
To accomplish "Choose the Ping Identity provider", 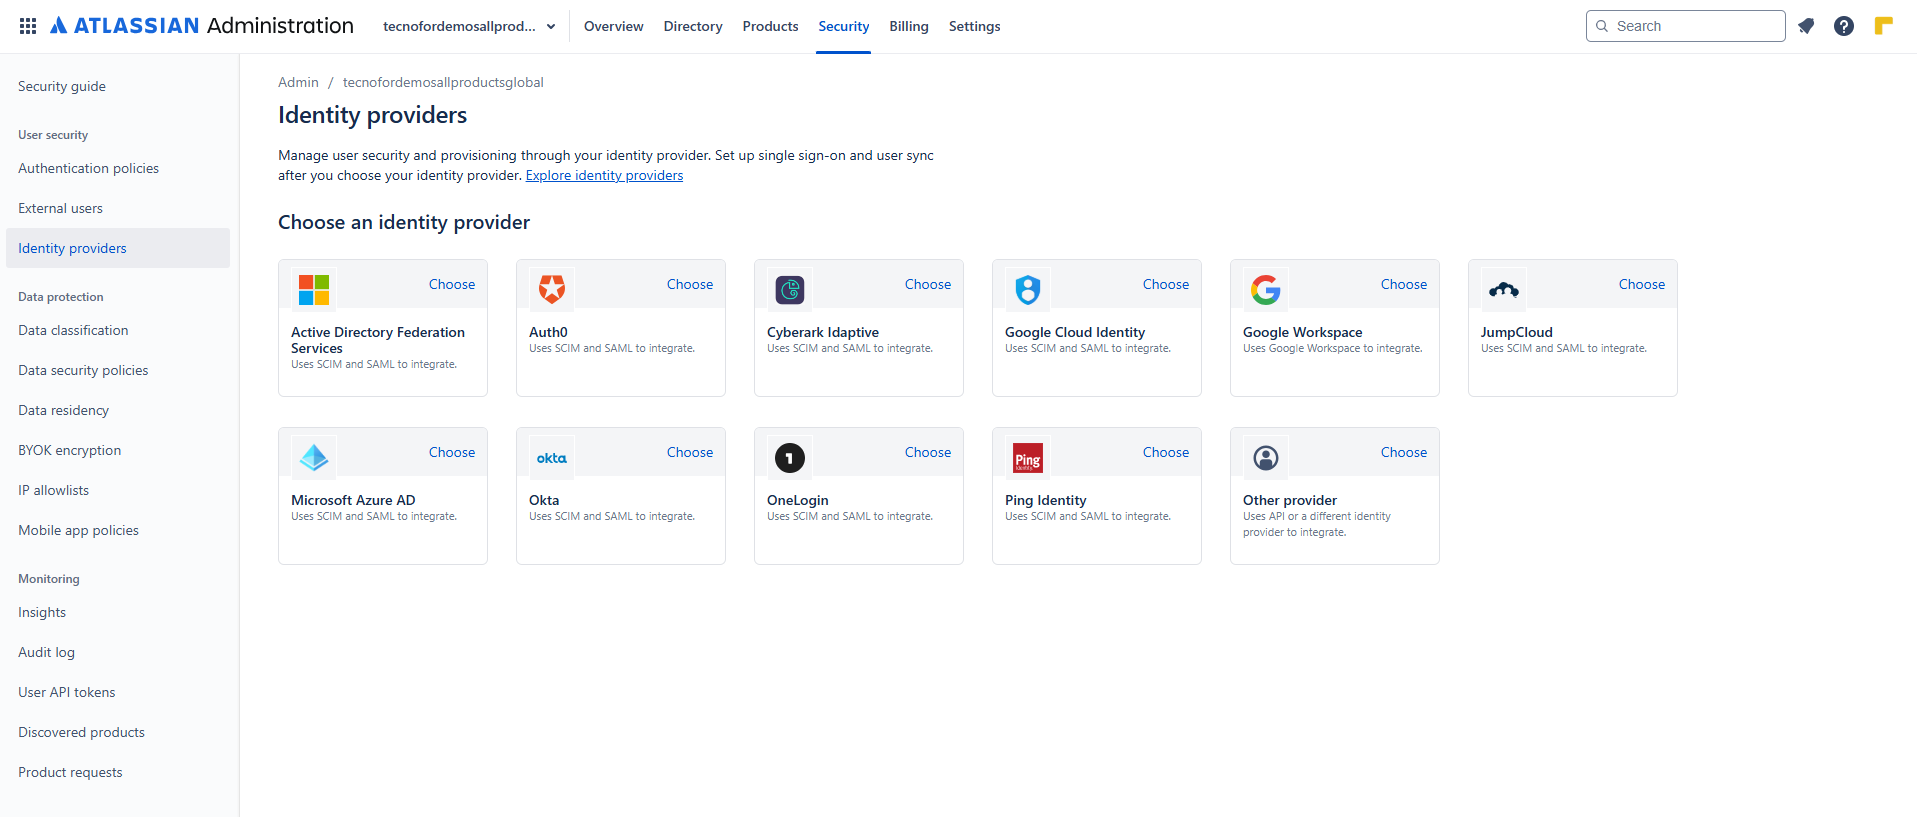I will [1166, 452].
